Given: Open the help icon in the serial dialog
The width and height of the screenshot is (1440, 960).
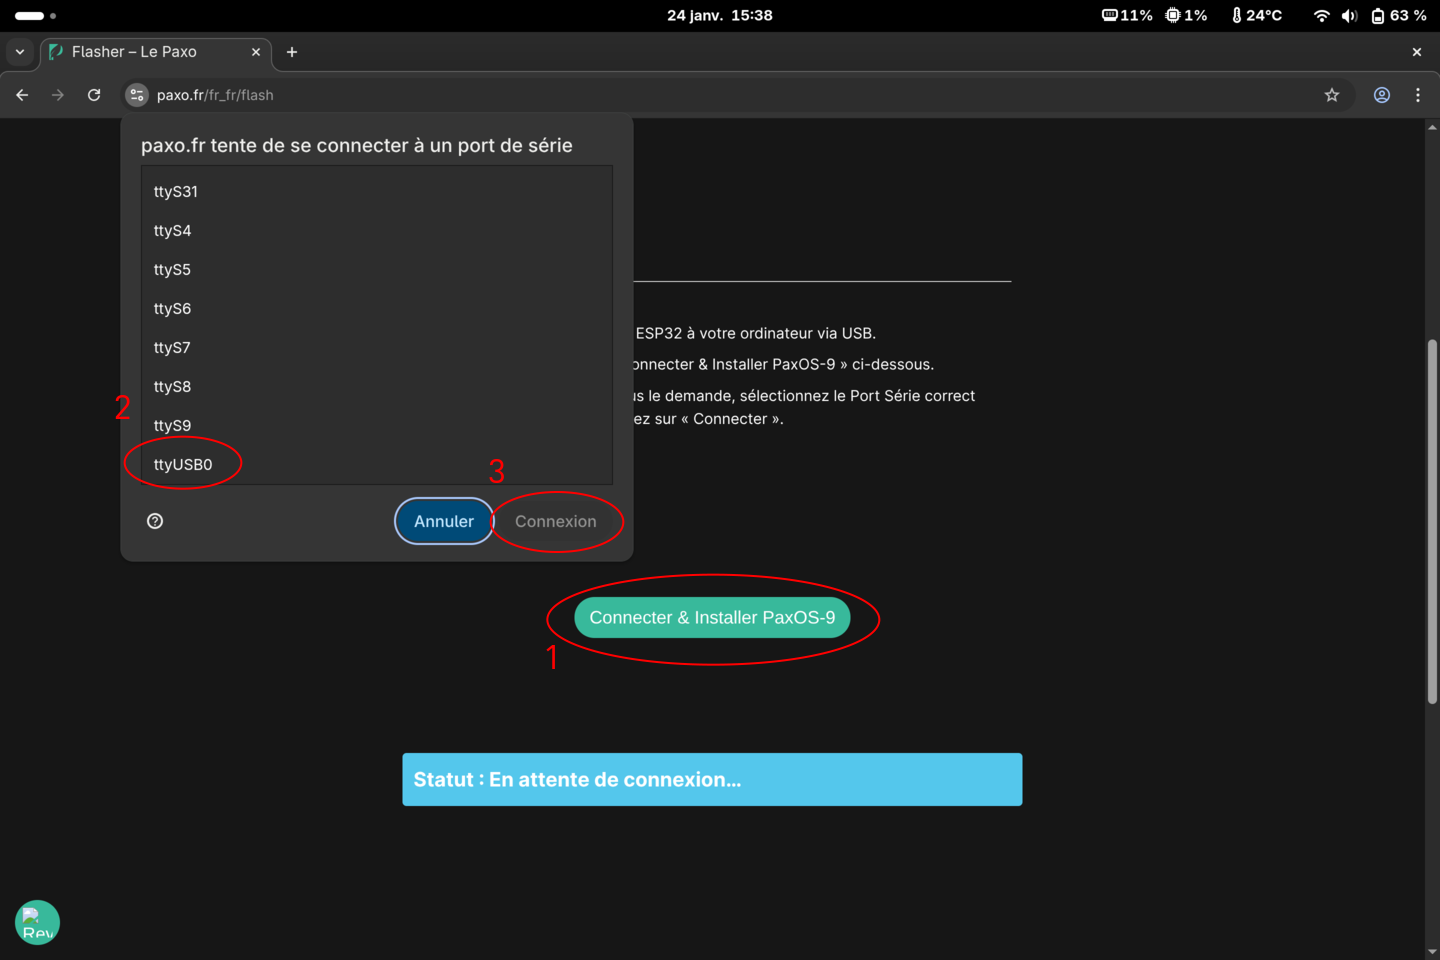Looking at the screenshot, I should pyautogui.click(x=155, y=520).
